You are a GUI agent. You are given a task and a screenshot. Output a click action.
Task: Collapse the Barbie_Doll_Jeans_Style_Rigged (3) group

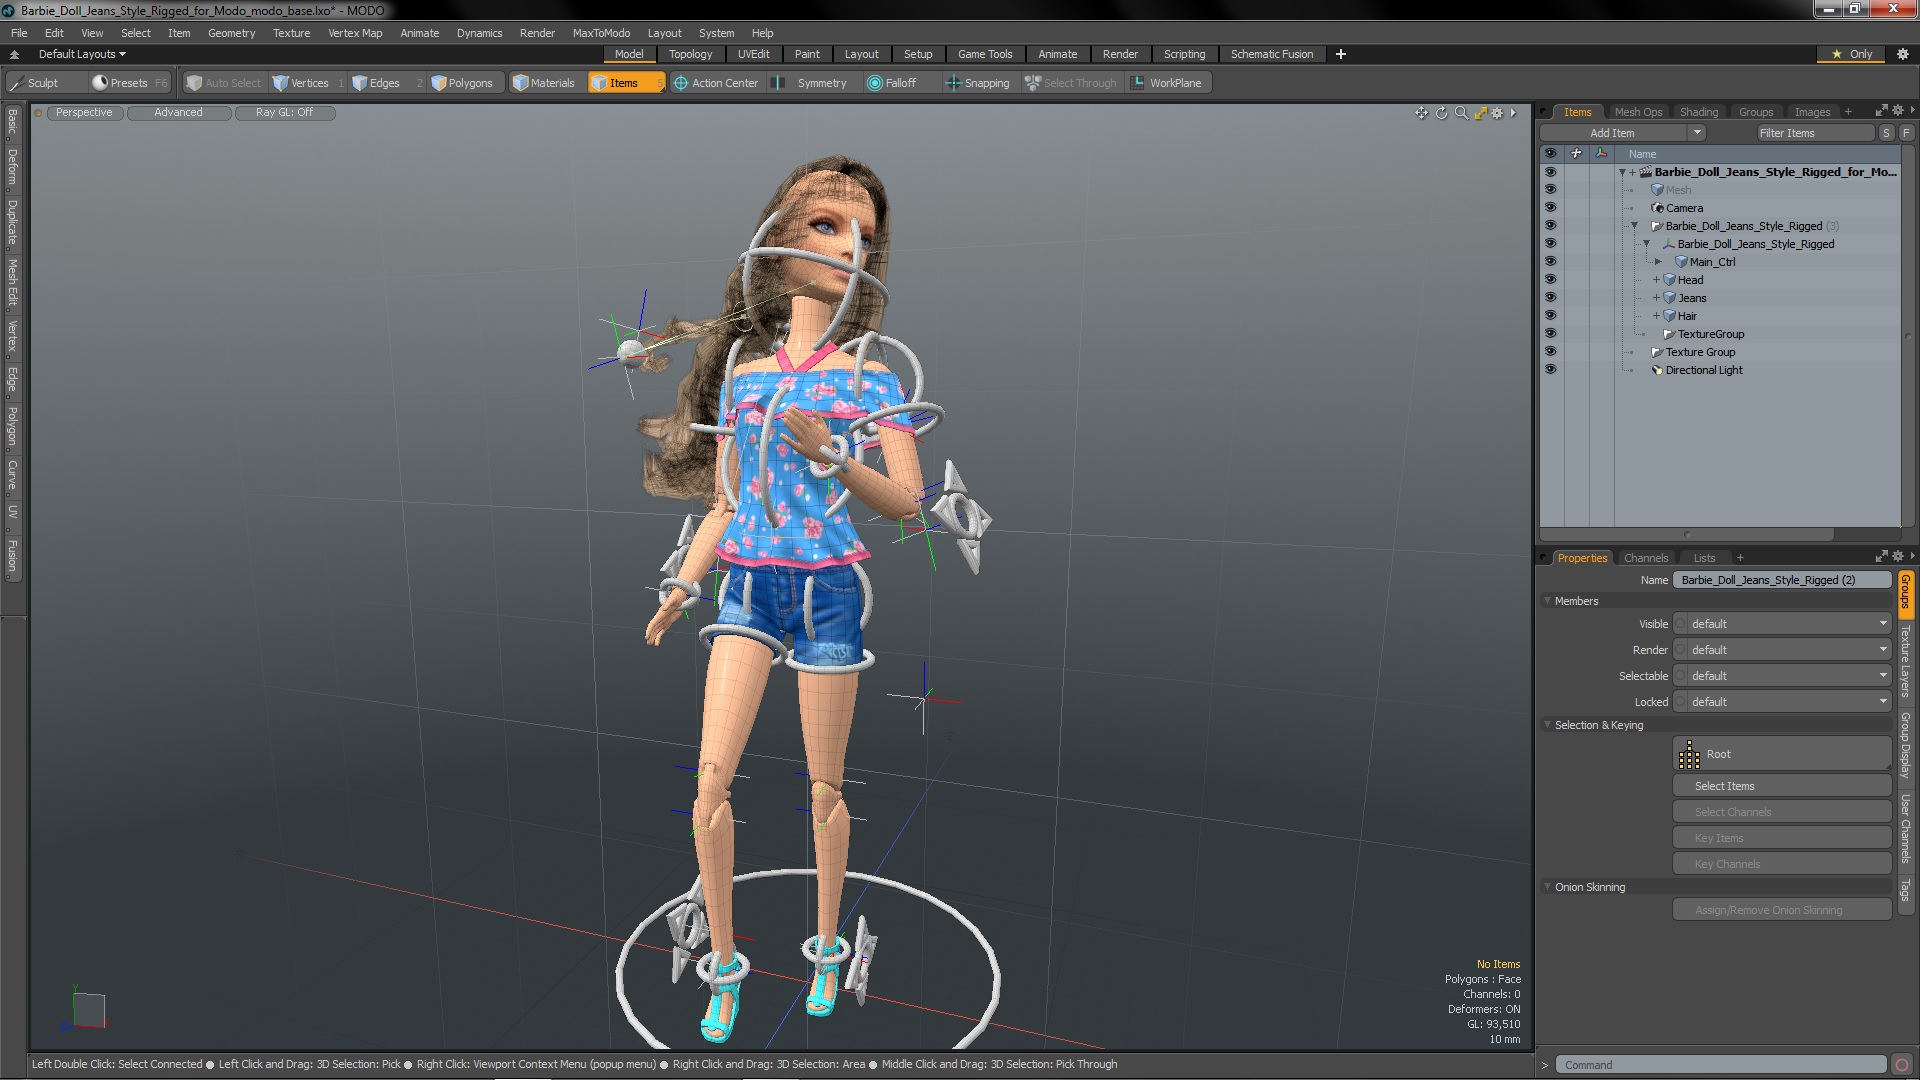click(x=1635, y=226)
